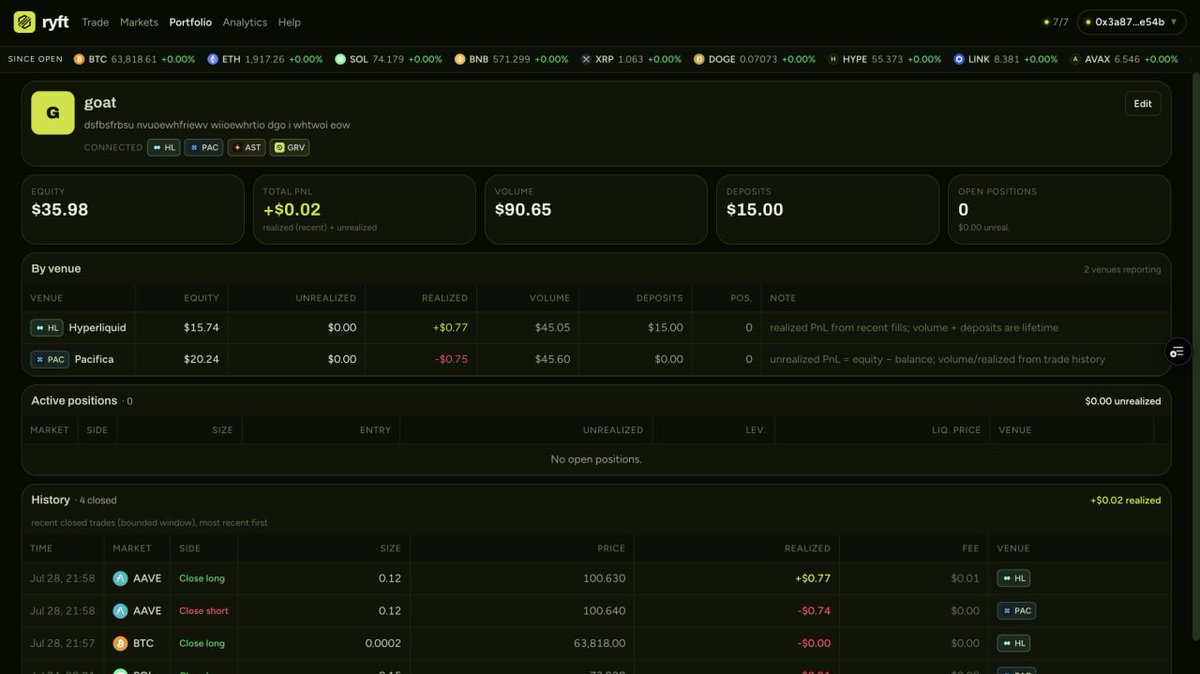1200x674 pixels.
Task: Click the $35.98 Equity card
Action: [133, 209]
